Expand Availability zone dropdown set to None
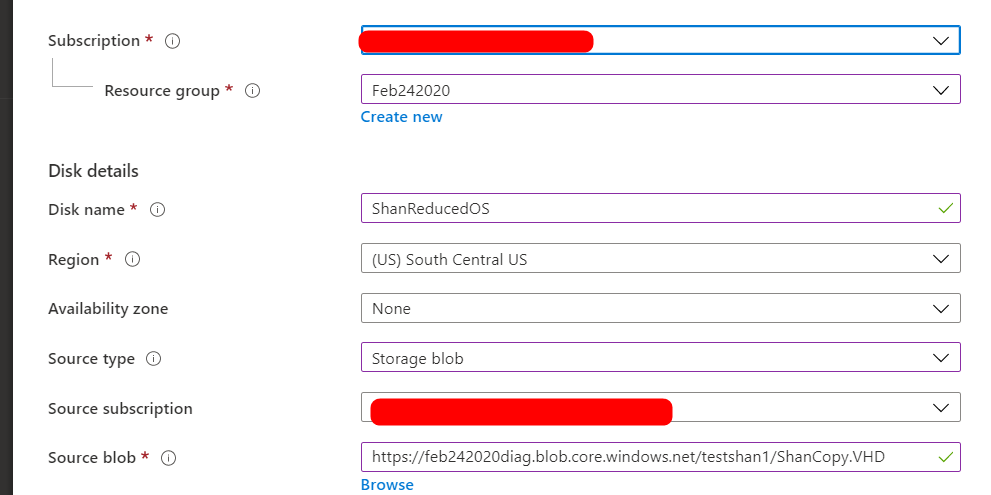The height and width of the screenshot is (495, 991). coord(660,308)
